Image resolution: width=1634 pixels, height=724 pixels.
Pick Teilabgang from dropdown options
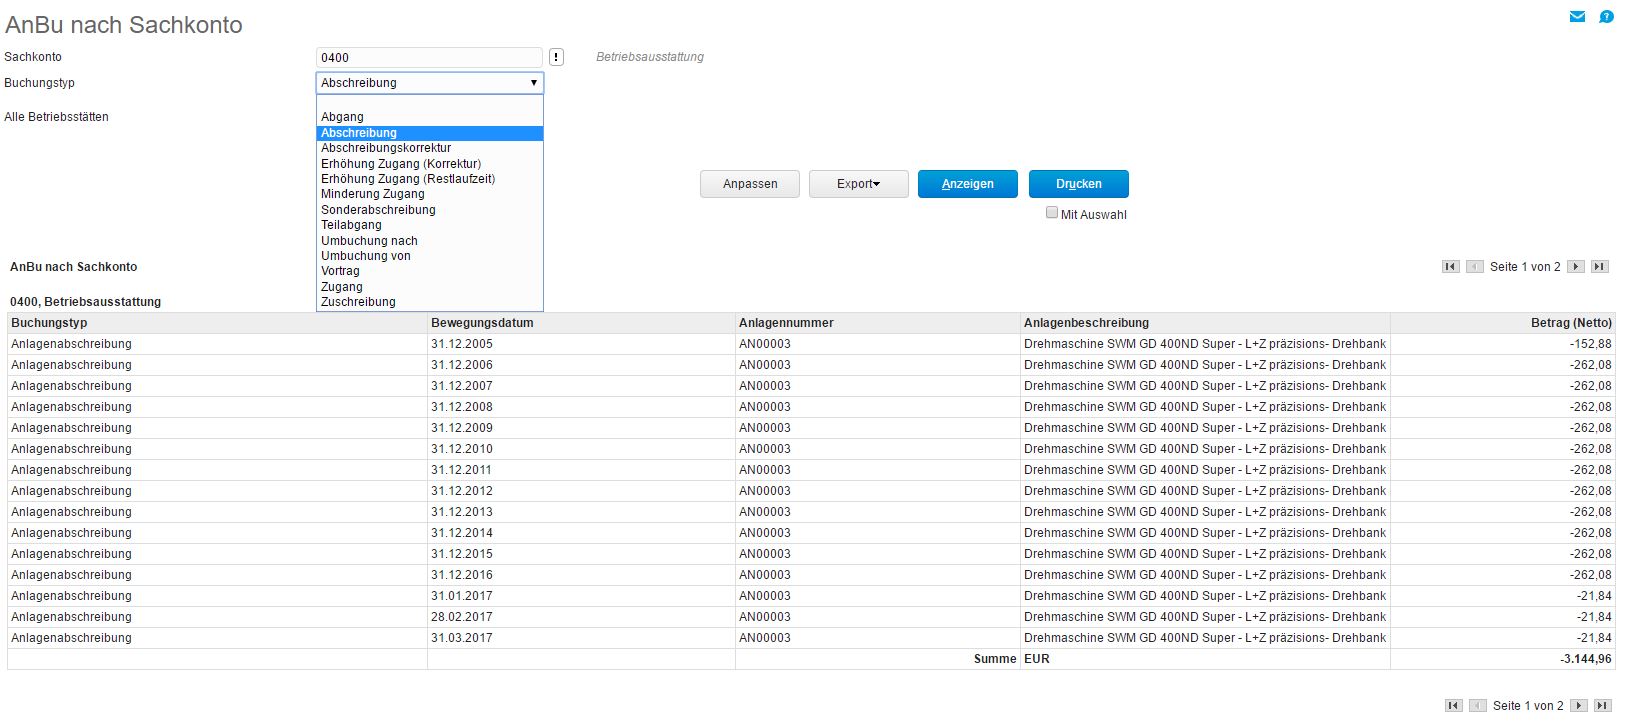point(351,225)
